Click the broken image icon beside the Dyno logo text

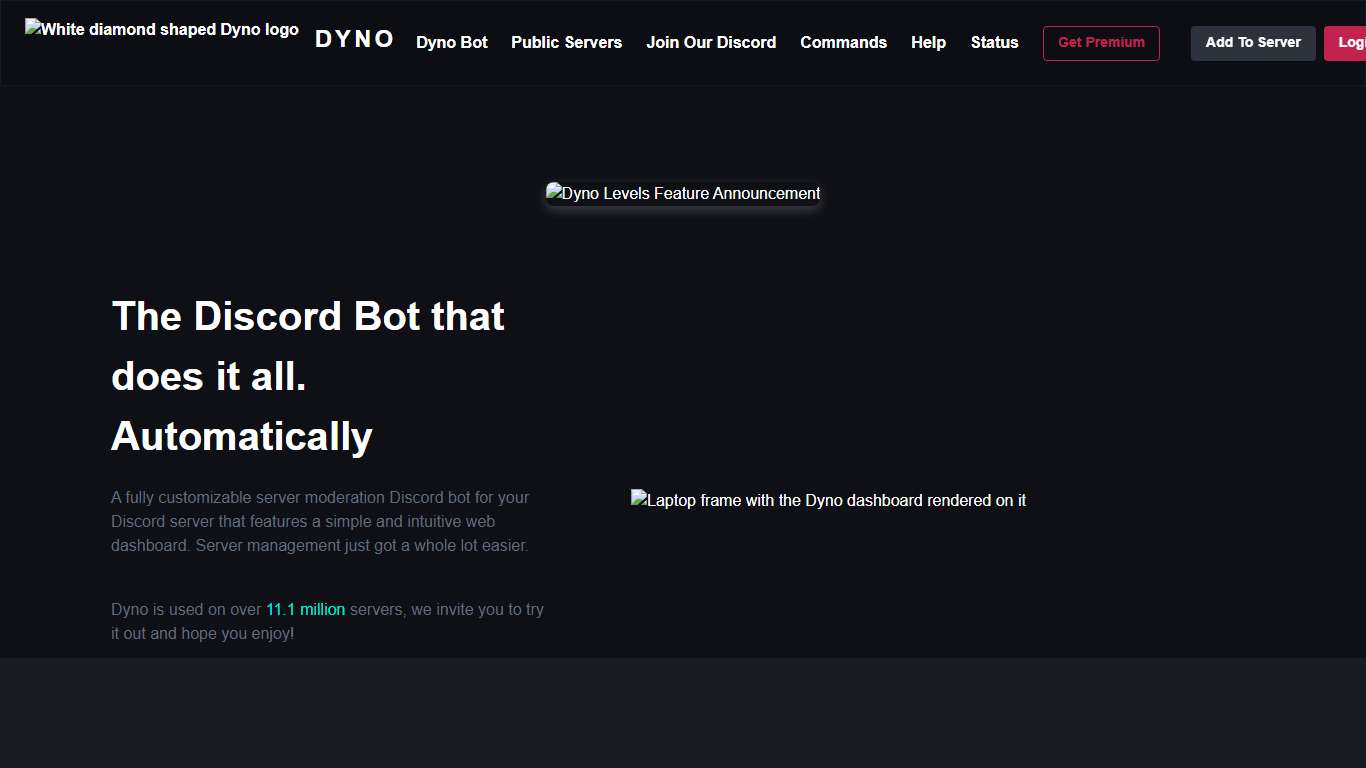tap(33, 28)
